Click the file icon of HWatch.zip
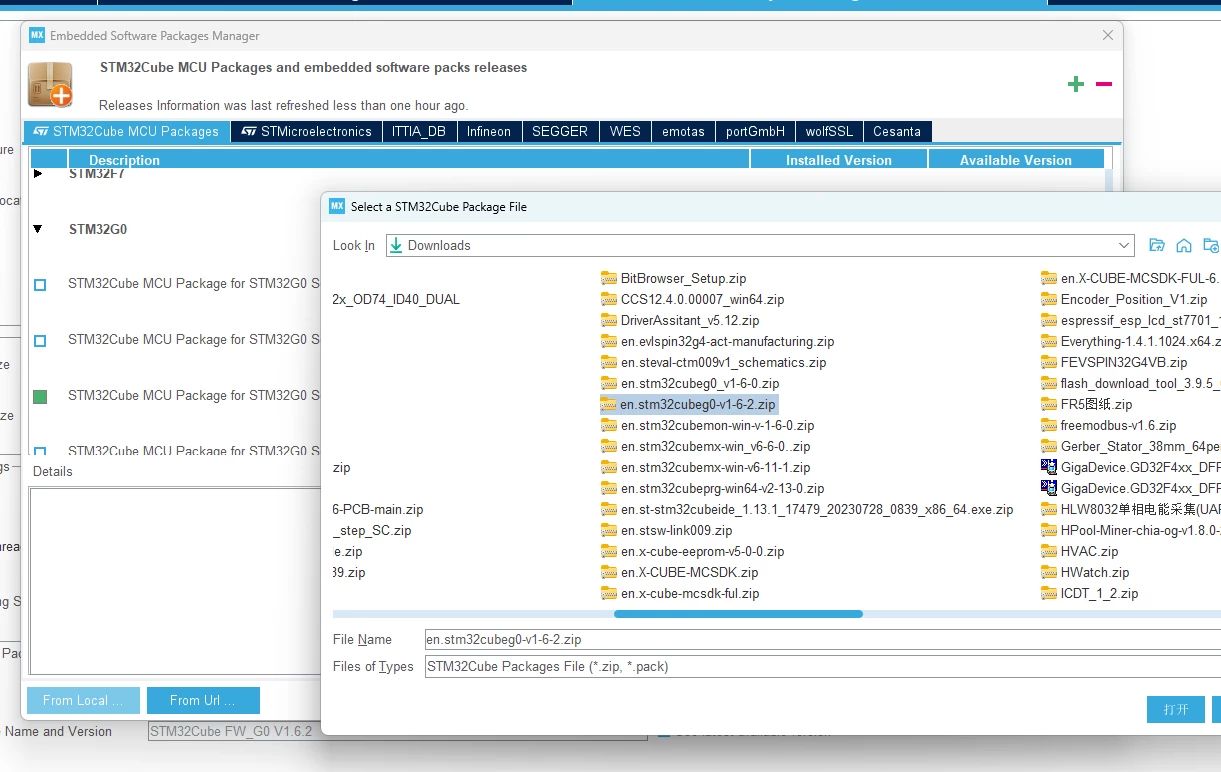The height and width of the screenshot is (772, 1221). click(1049, 572)
